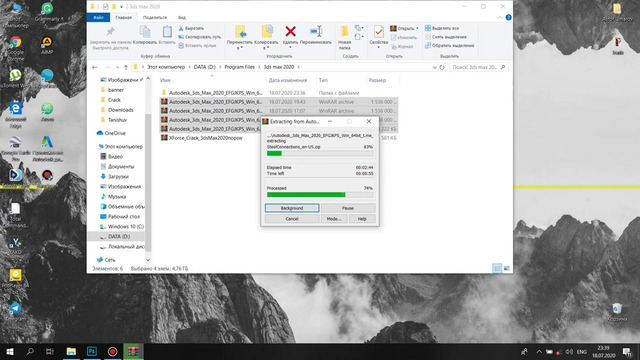Click the Move to (Переместить в) icon
This screenshot has width=640, height=360.
click(240, 32)
